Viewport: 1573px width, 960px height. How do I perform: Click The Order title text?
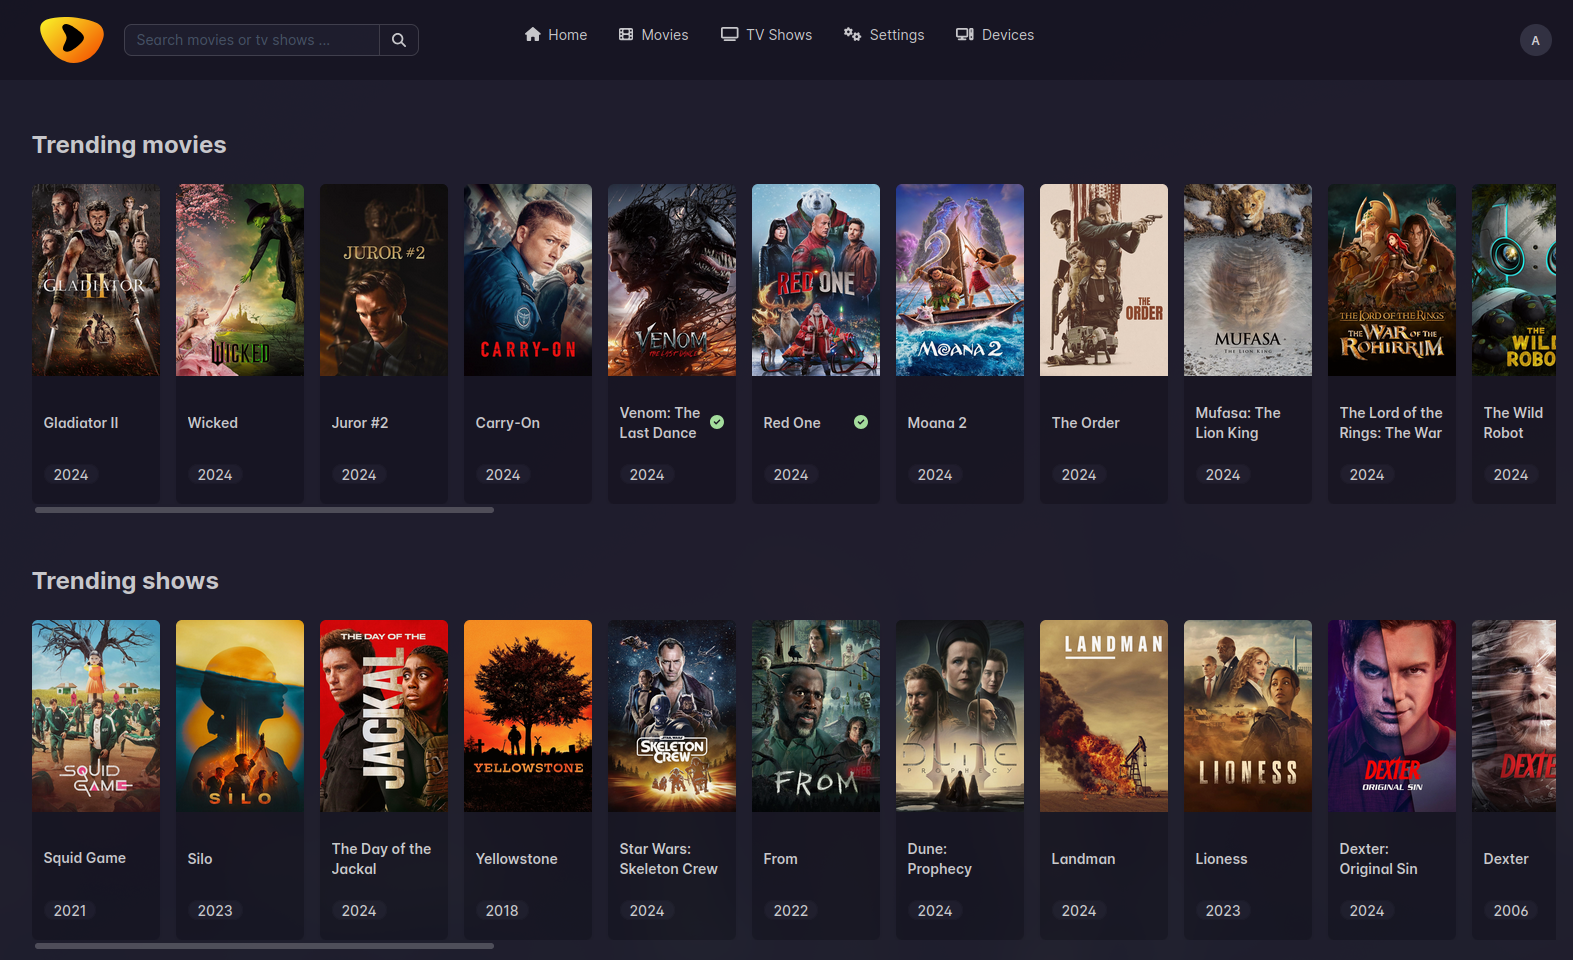pyautogui.click(x=1086, y=423)
